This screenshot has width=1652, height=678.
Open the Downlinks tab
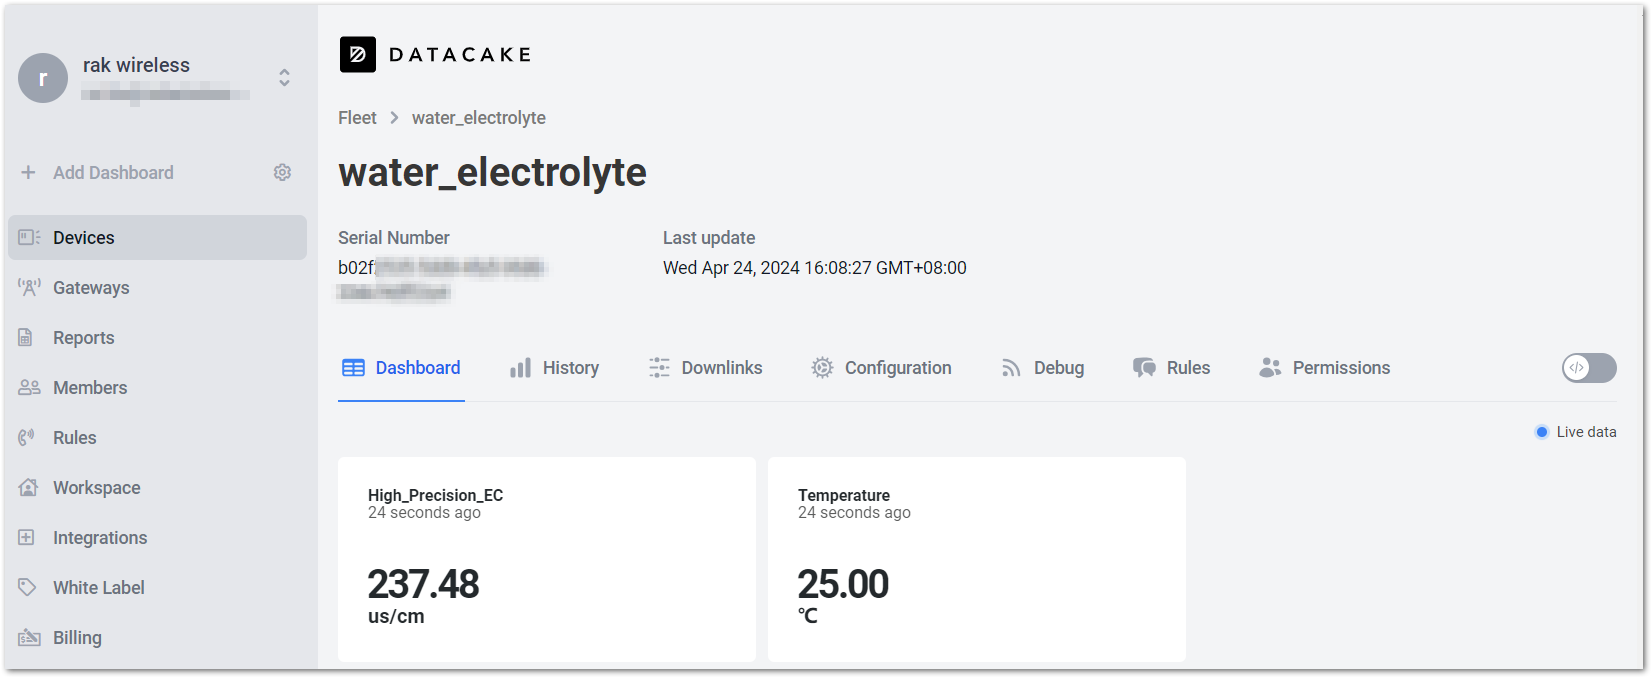pos(705,368)
